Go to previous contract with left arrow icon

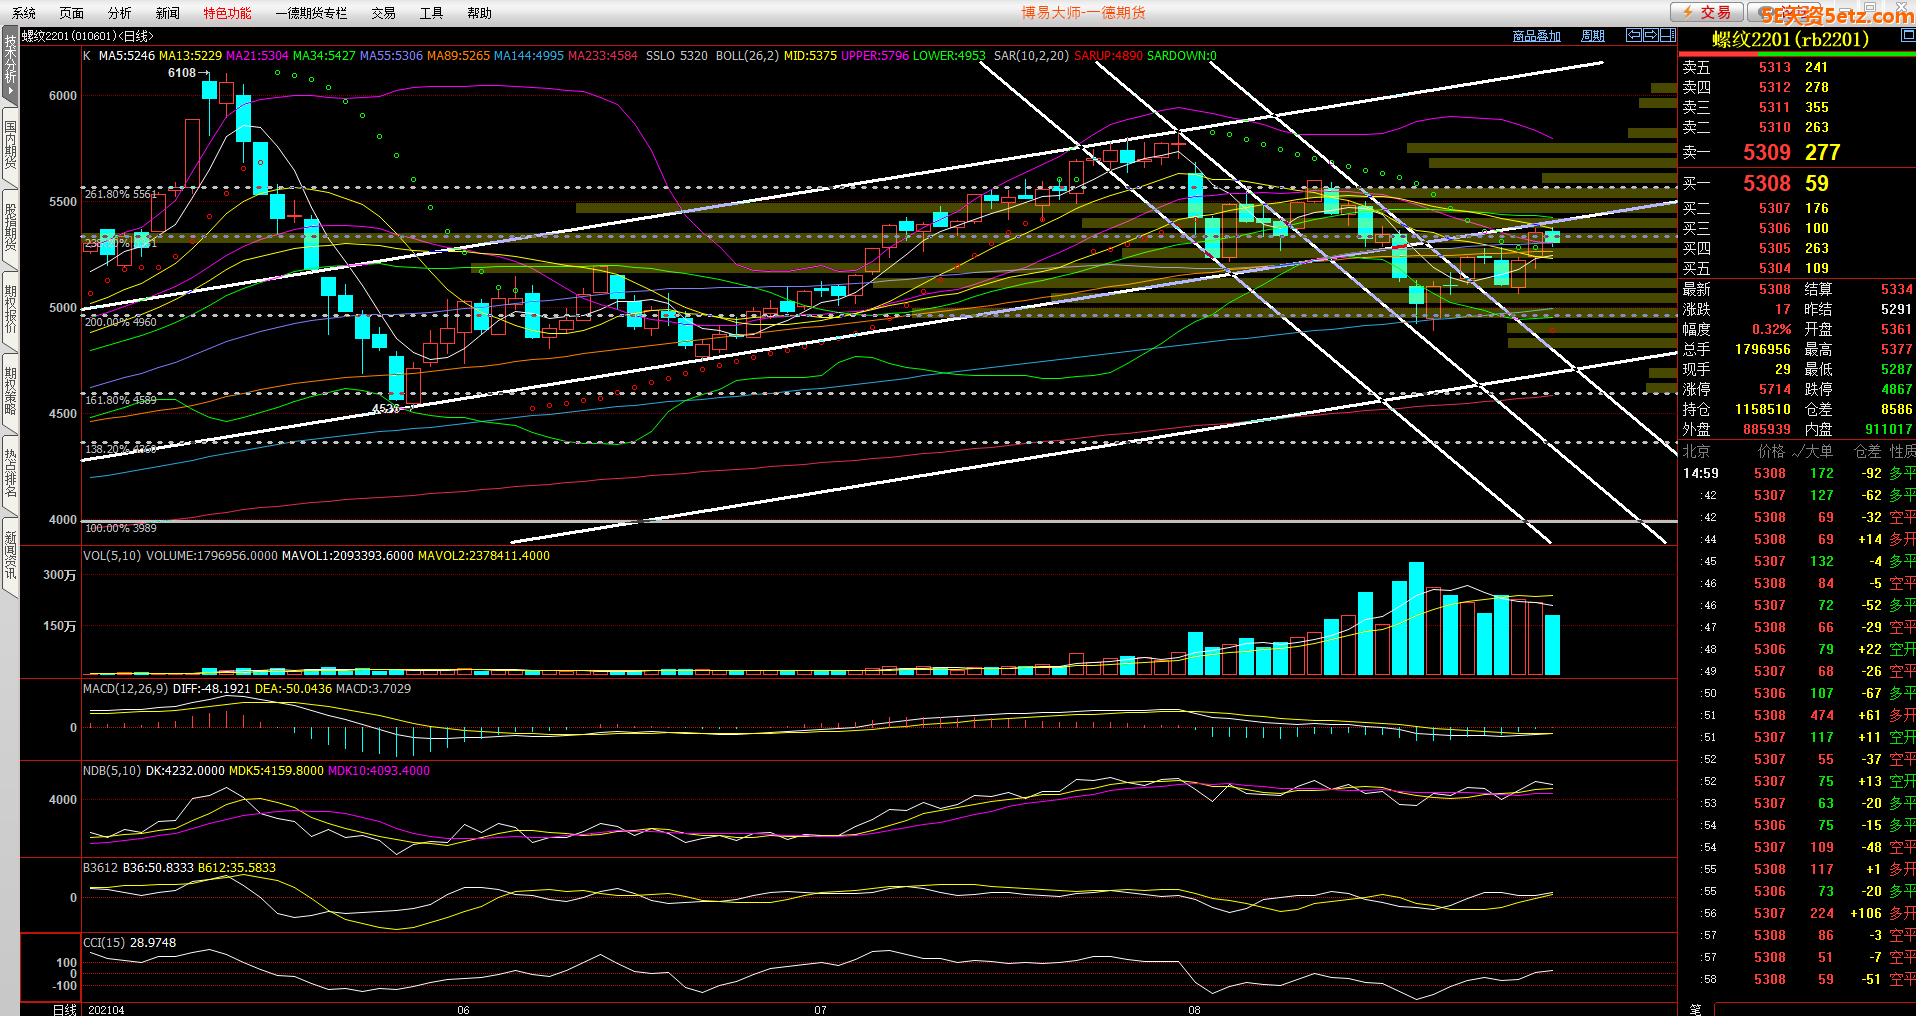click(1634, 35)
